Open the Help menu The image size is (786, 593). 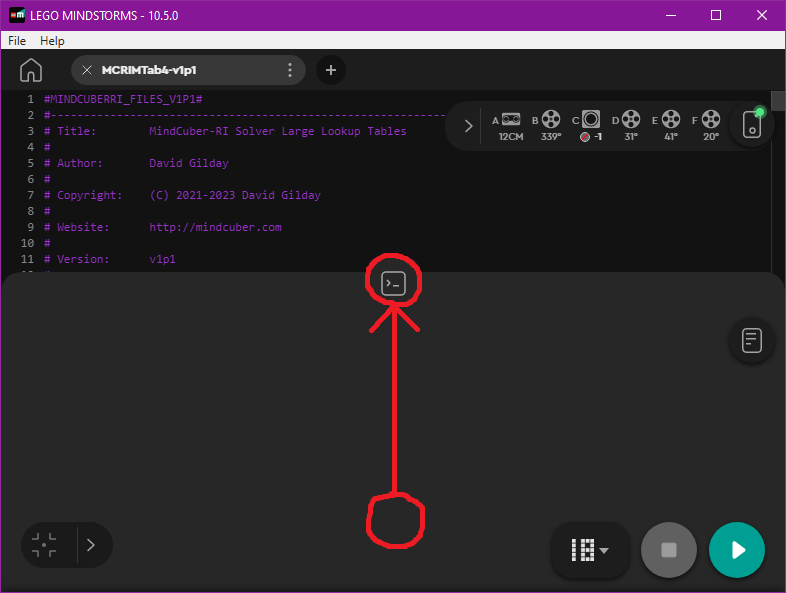click(x=52, y=41)
